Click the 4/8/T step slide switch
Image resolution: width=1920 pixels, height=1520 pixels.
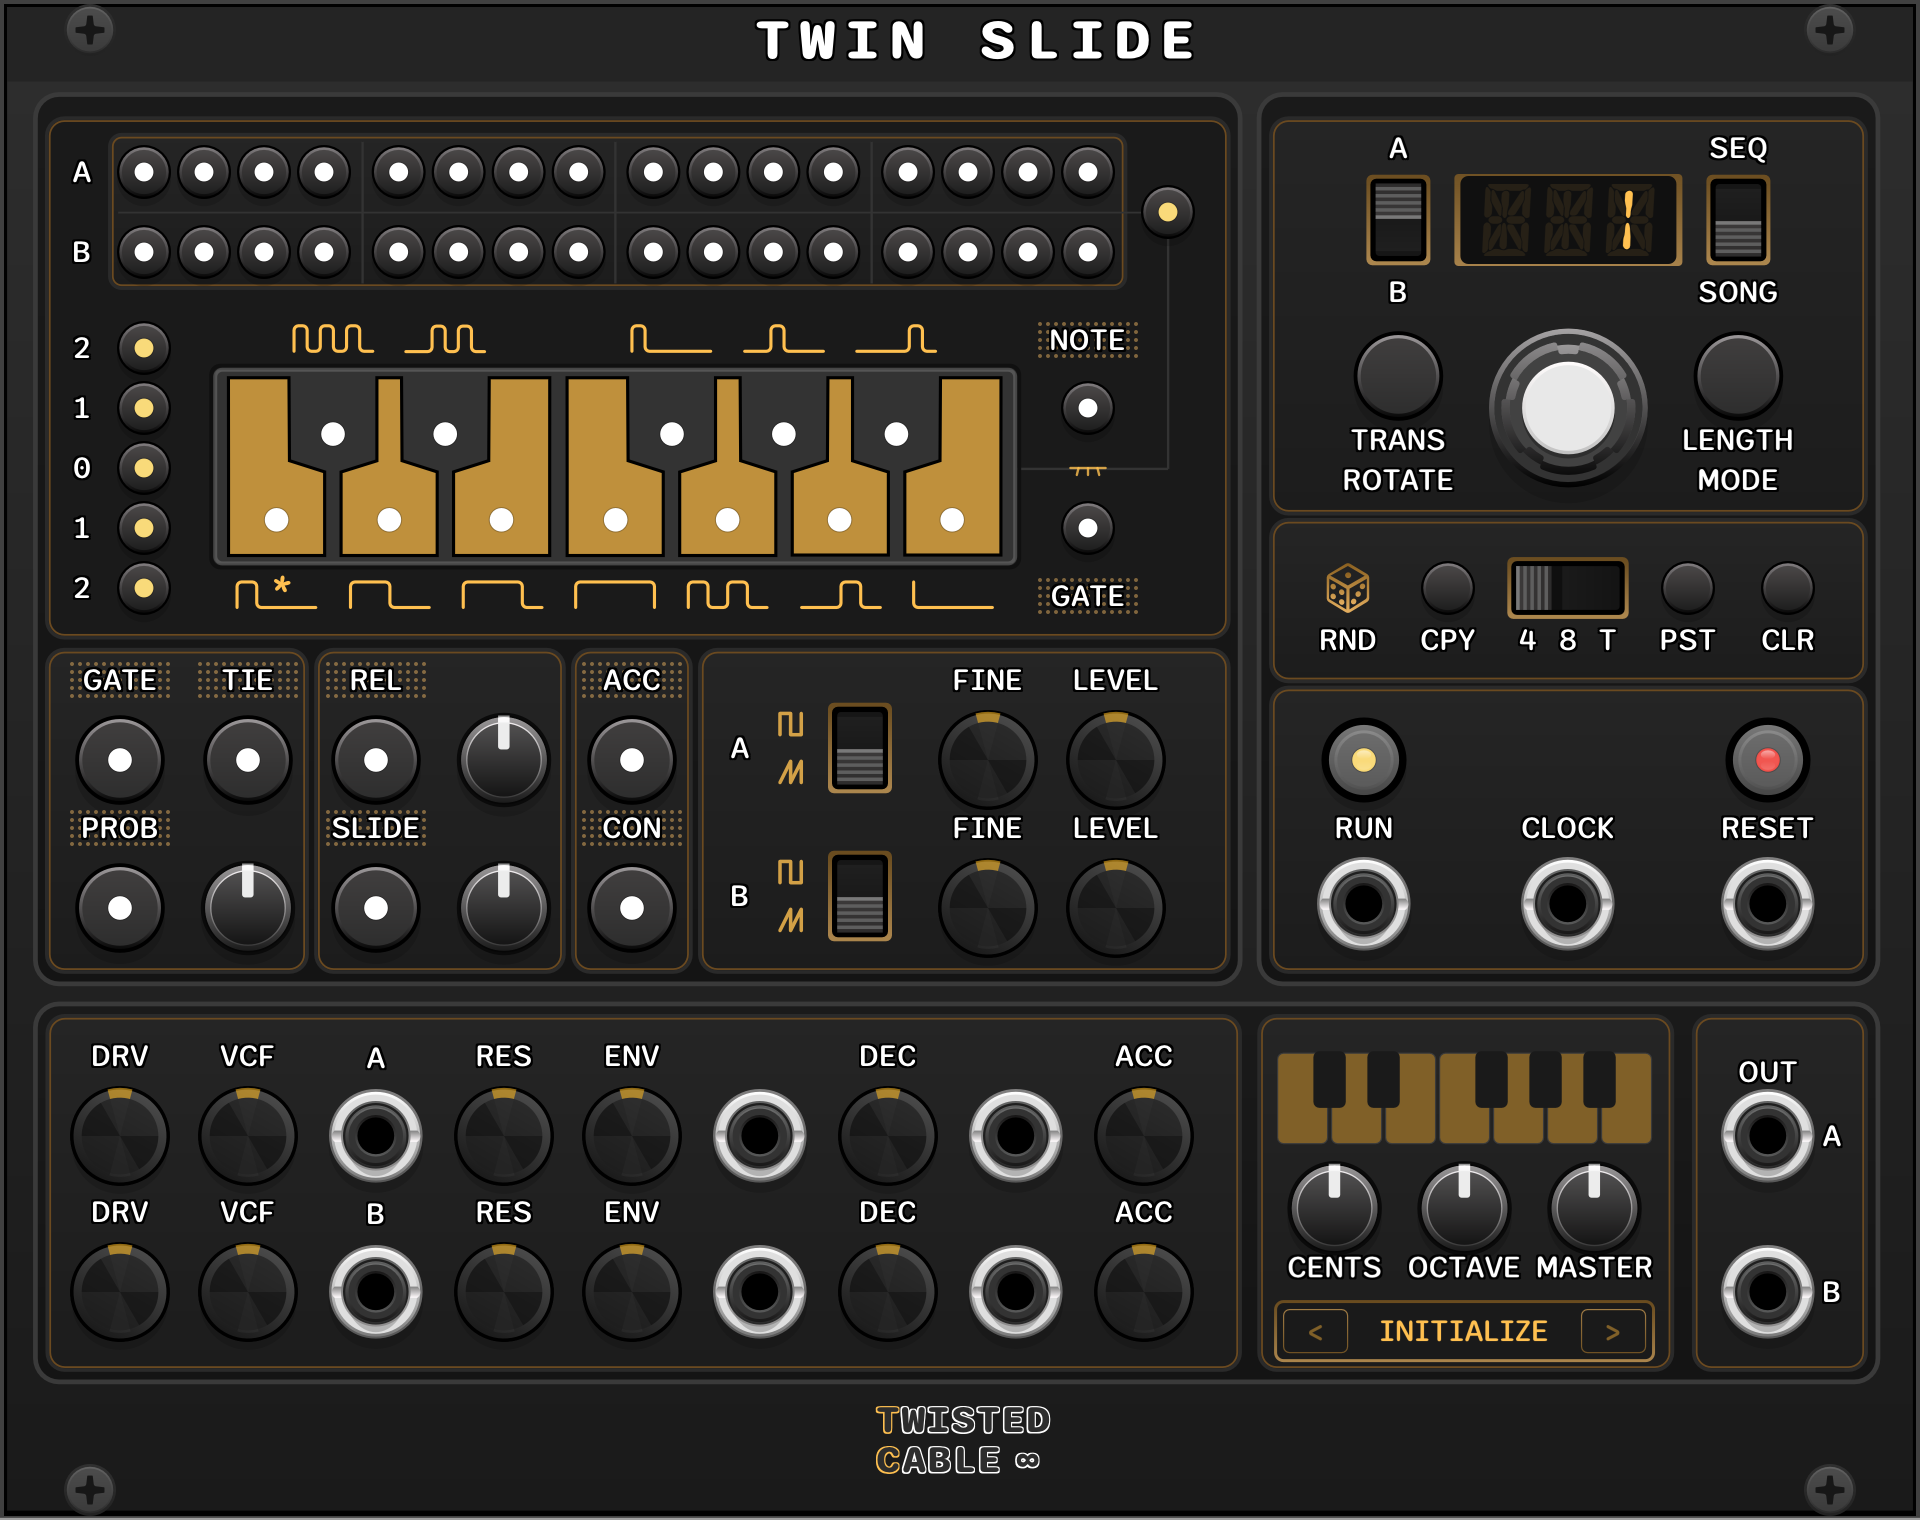click(1567, 588)
